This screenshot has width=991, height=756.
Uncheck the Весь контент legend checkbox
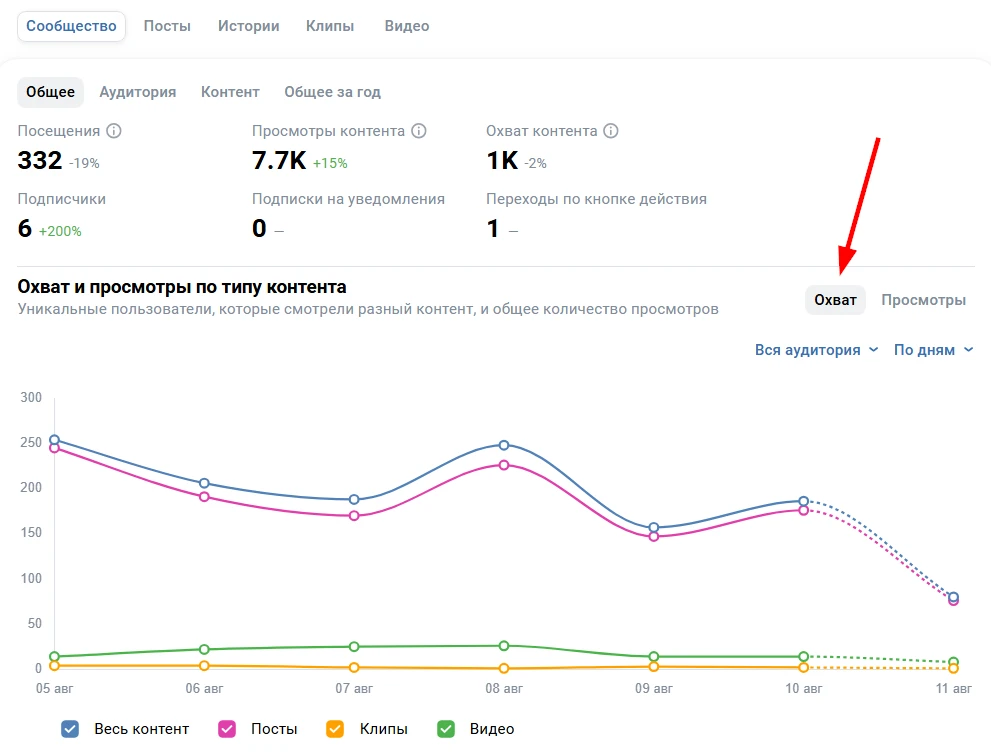click(x=70, y=729)
